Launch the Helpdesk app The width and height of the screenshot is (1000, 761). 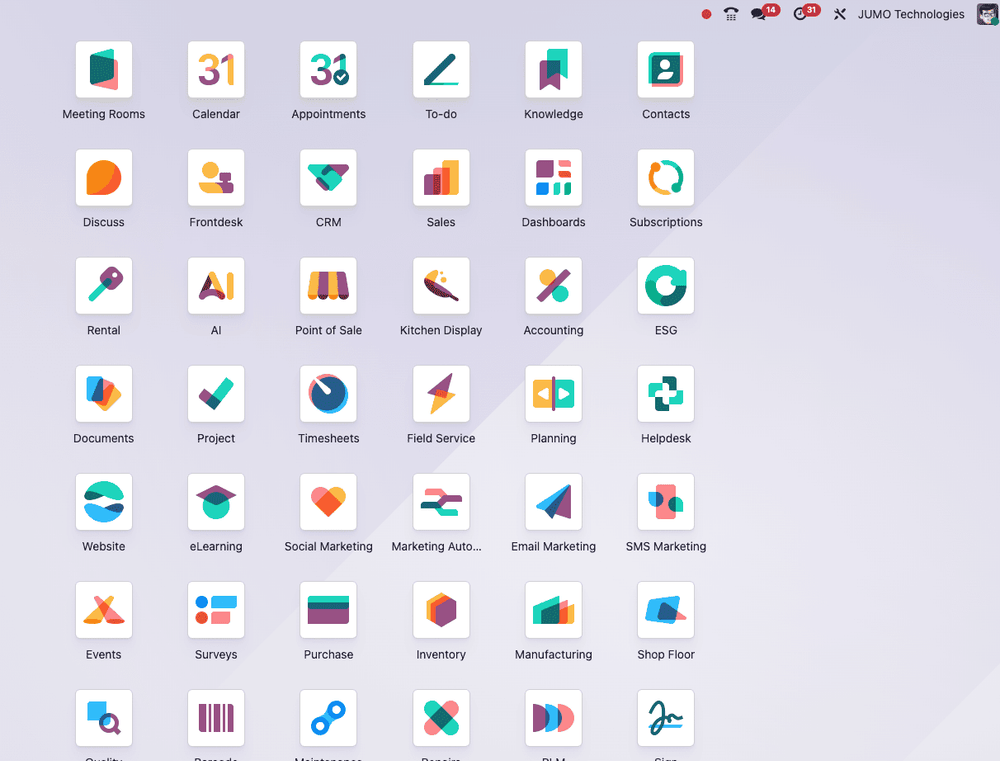coord(666,394)
